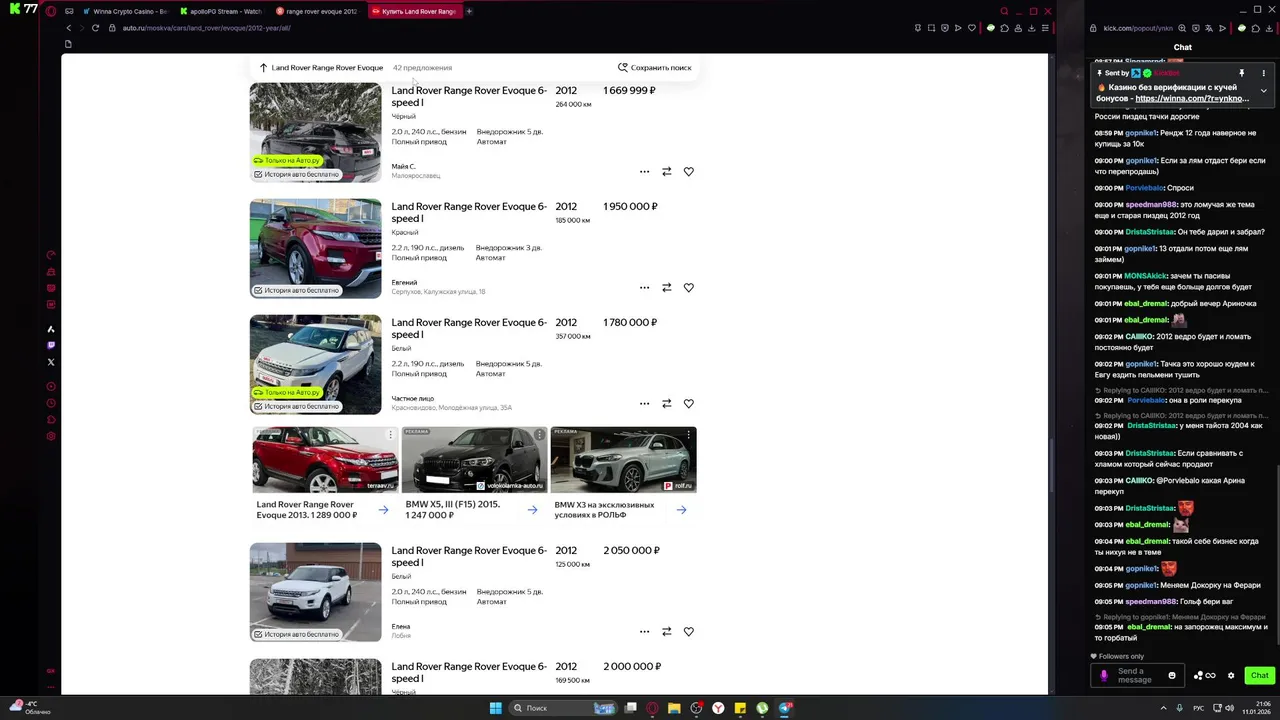Open the winna.com link in pinned message

click(1192, 99)
